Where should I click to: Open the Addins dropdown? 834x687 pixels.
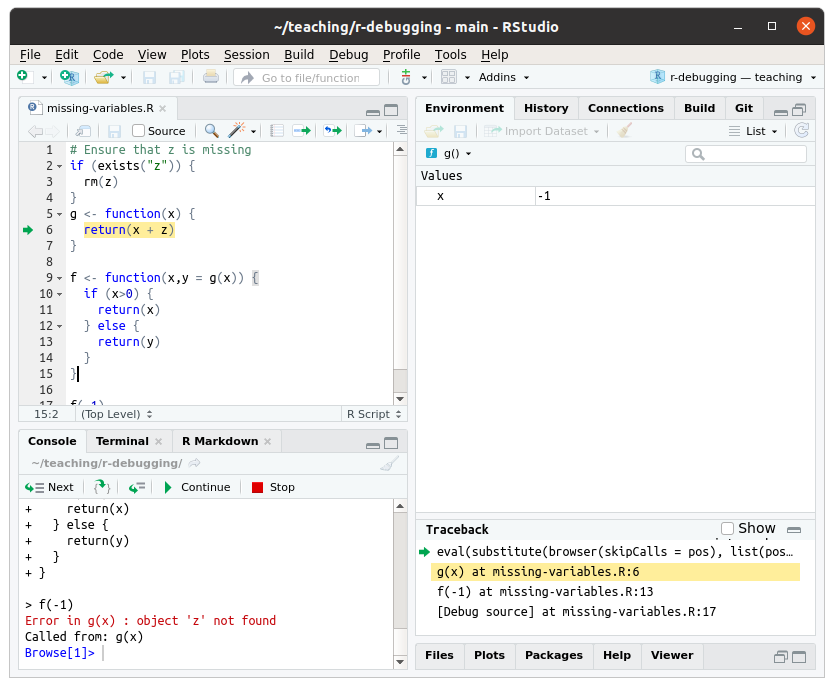pyautogui.click(x=503, y=77)
